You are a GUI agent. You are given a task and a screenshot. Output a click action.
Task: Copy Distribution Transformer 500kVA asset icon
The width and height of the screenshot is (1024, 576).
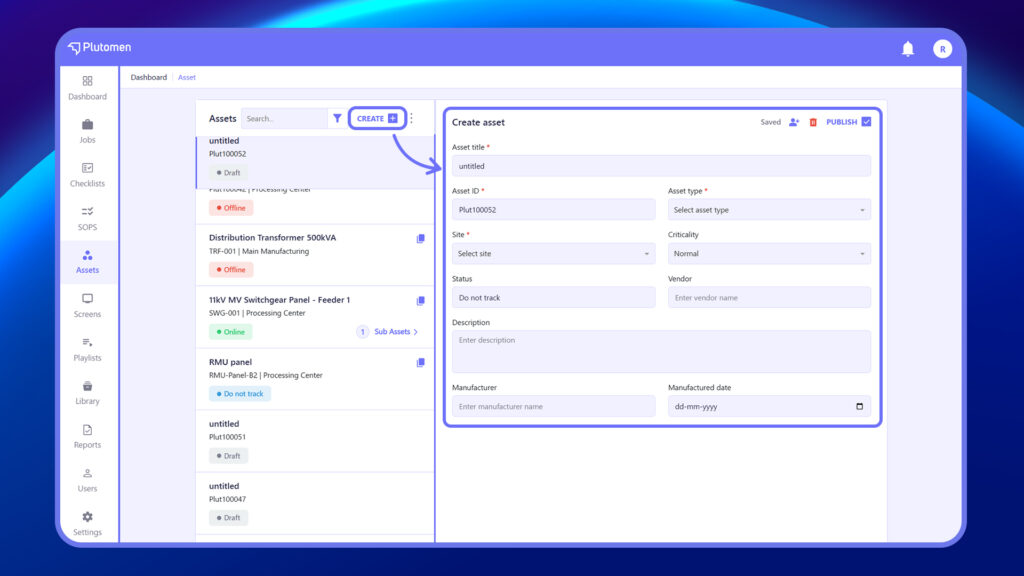click(421, 238)
